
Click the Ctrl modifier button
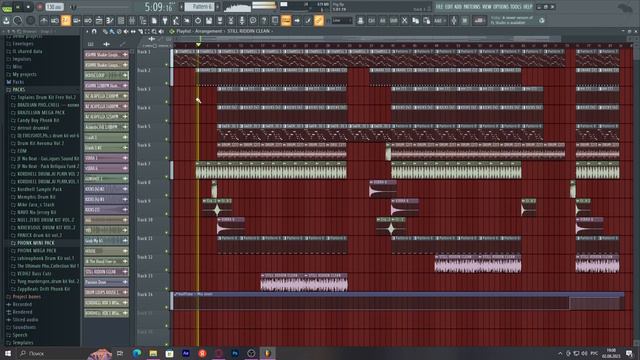click(371, 20)
